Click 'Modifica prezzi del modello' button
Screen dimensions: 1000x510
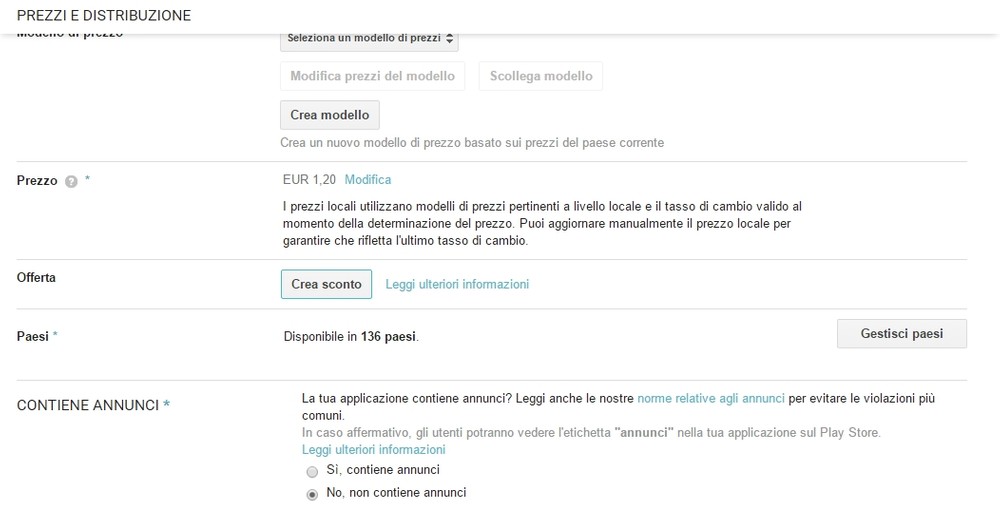[x=372, y=76]
